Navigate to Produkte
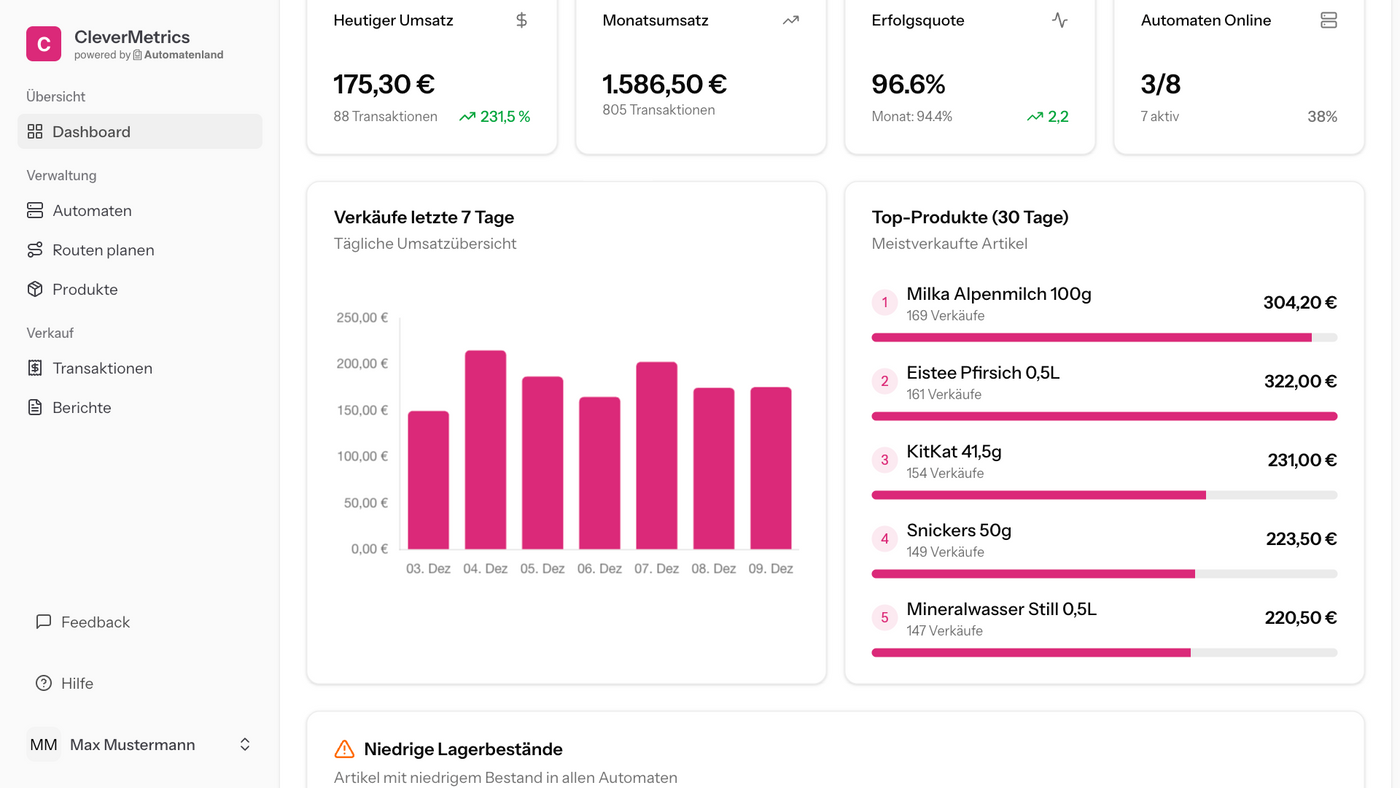 coord(140,289)
